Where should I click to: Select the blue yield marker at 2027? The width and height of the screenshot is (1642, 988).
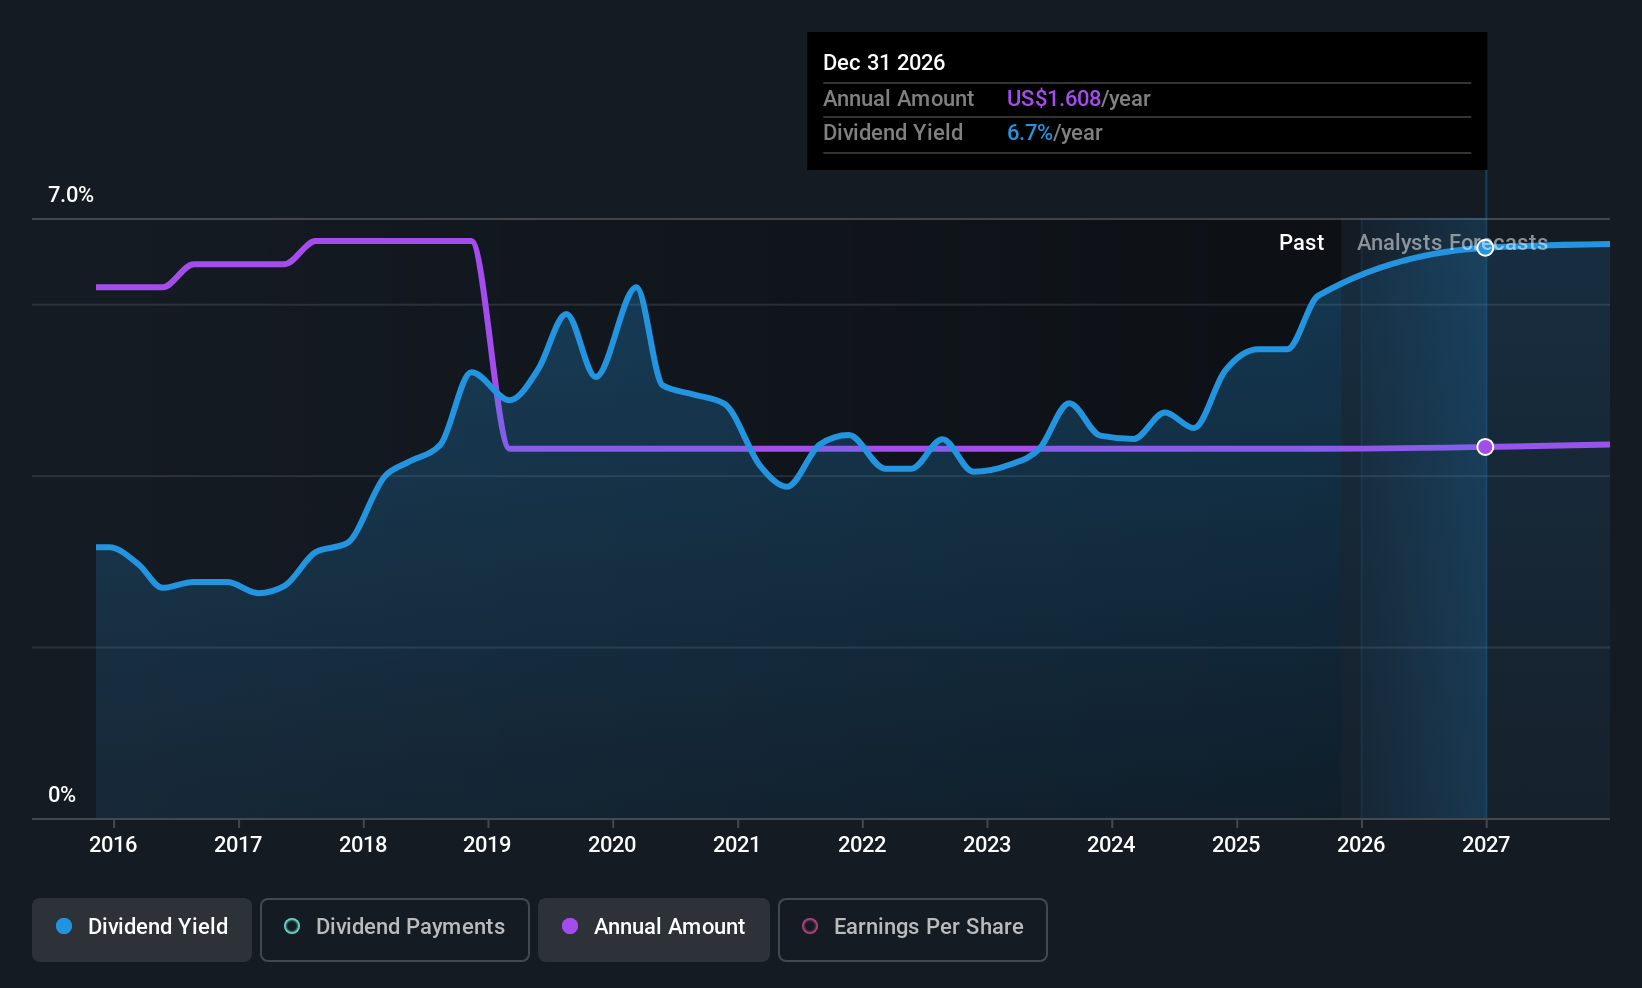point(1486,247)
